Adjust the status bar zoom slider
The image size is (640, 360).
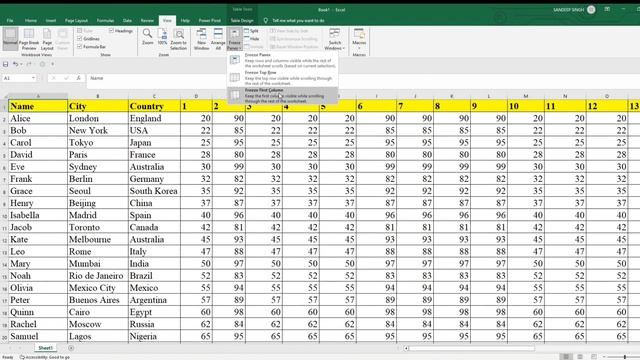(x=624, y=357)
